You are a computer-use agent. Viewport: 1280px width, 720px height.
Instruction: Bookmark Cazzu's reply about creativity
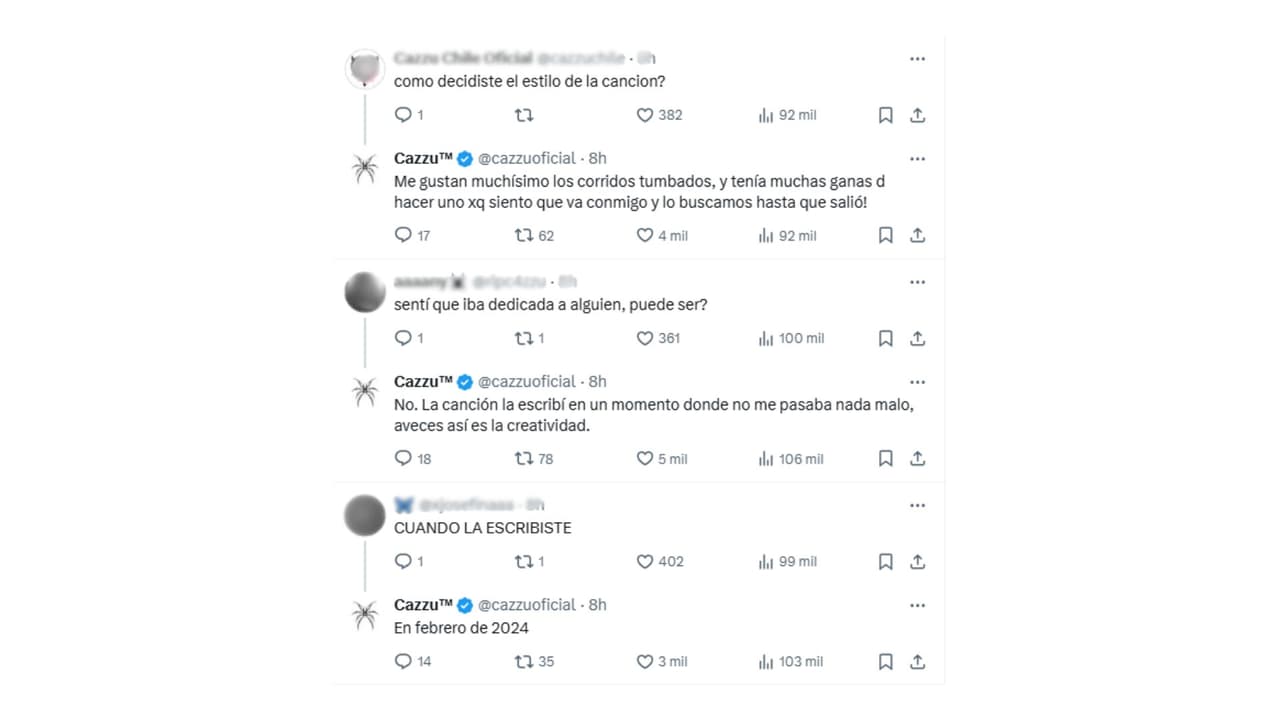[x=884, y=458]
